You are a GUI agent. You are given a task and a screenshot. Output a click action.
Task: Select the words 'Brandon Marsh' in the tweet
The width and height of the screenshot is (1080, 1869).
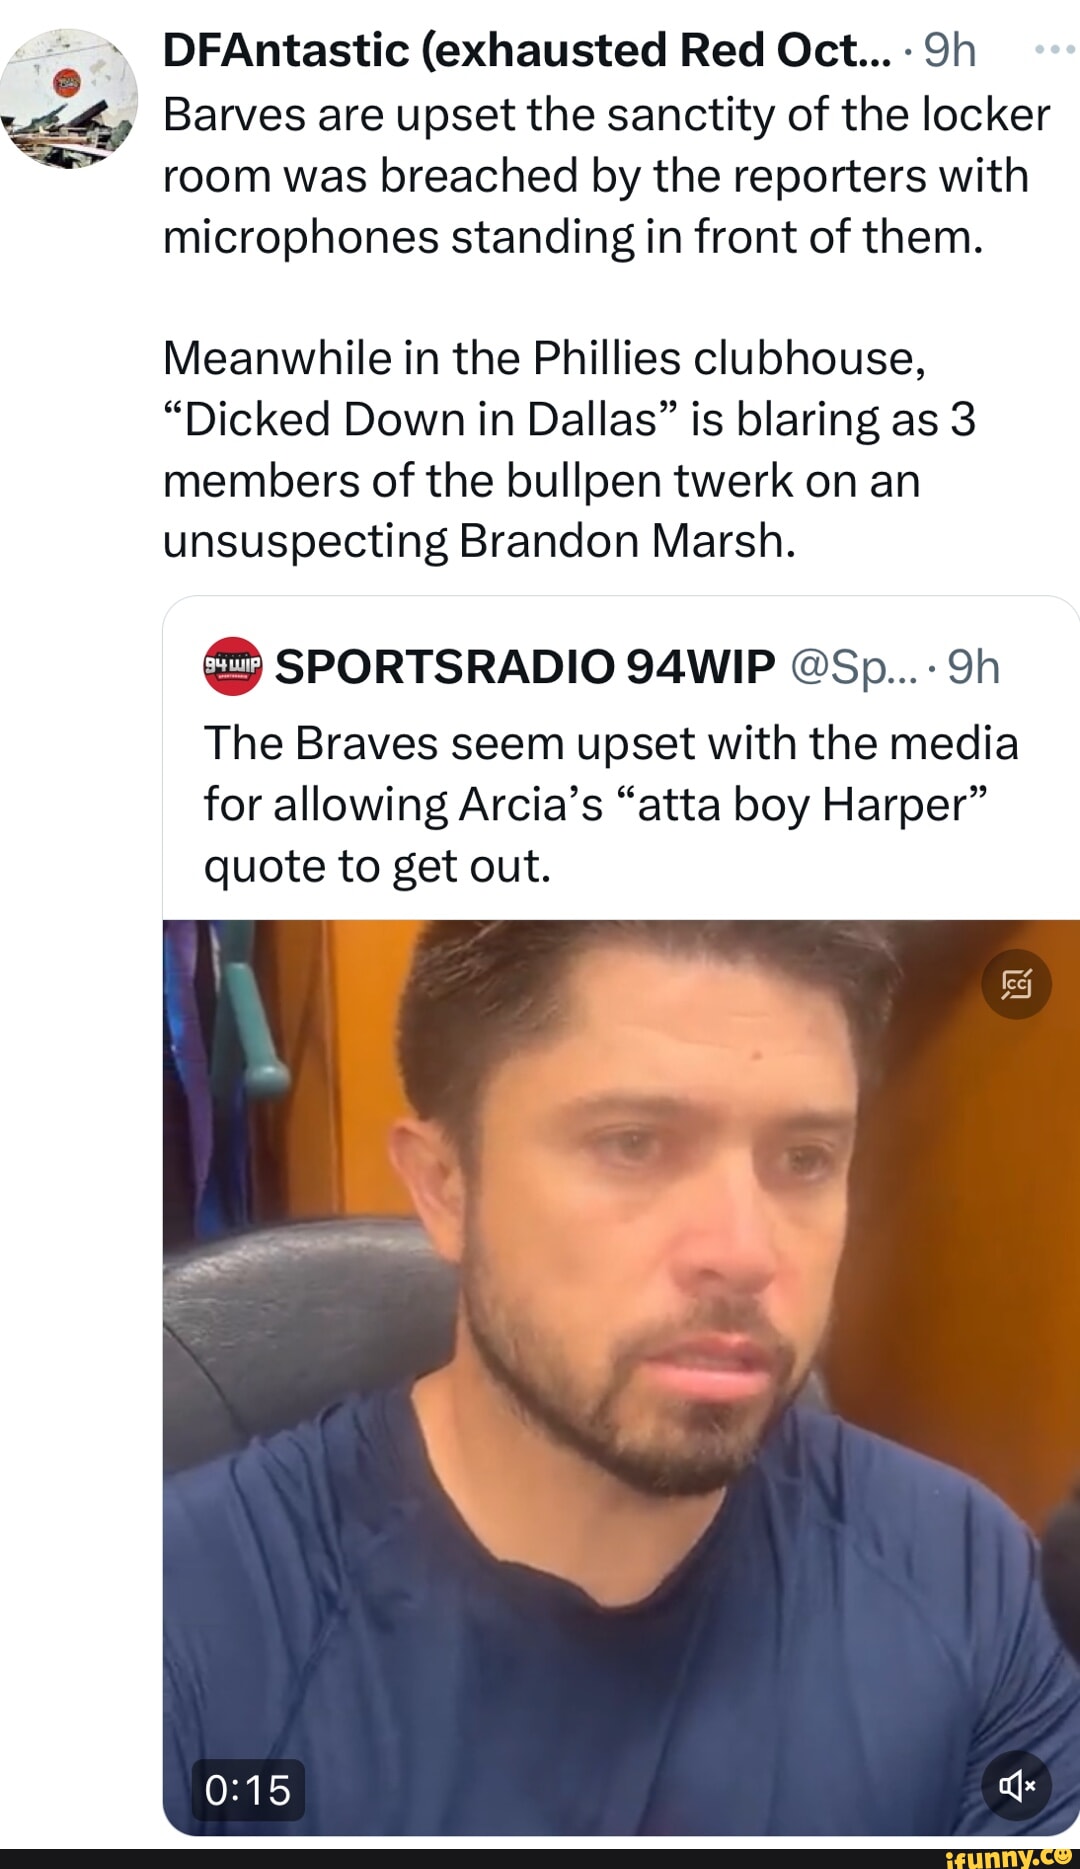click(627, 541)
